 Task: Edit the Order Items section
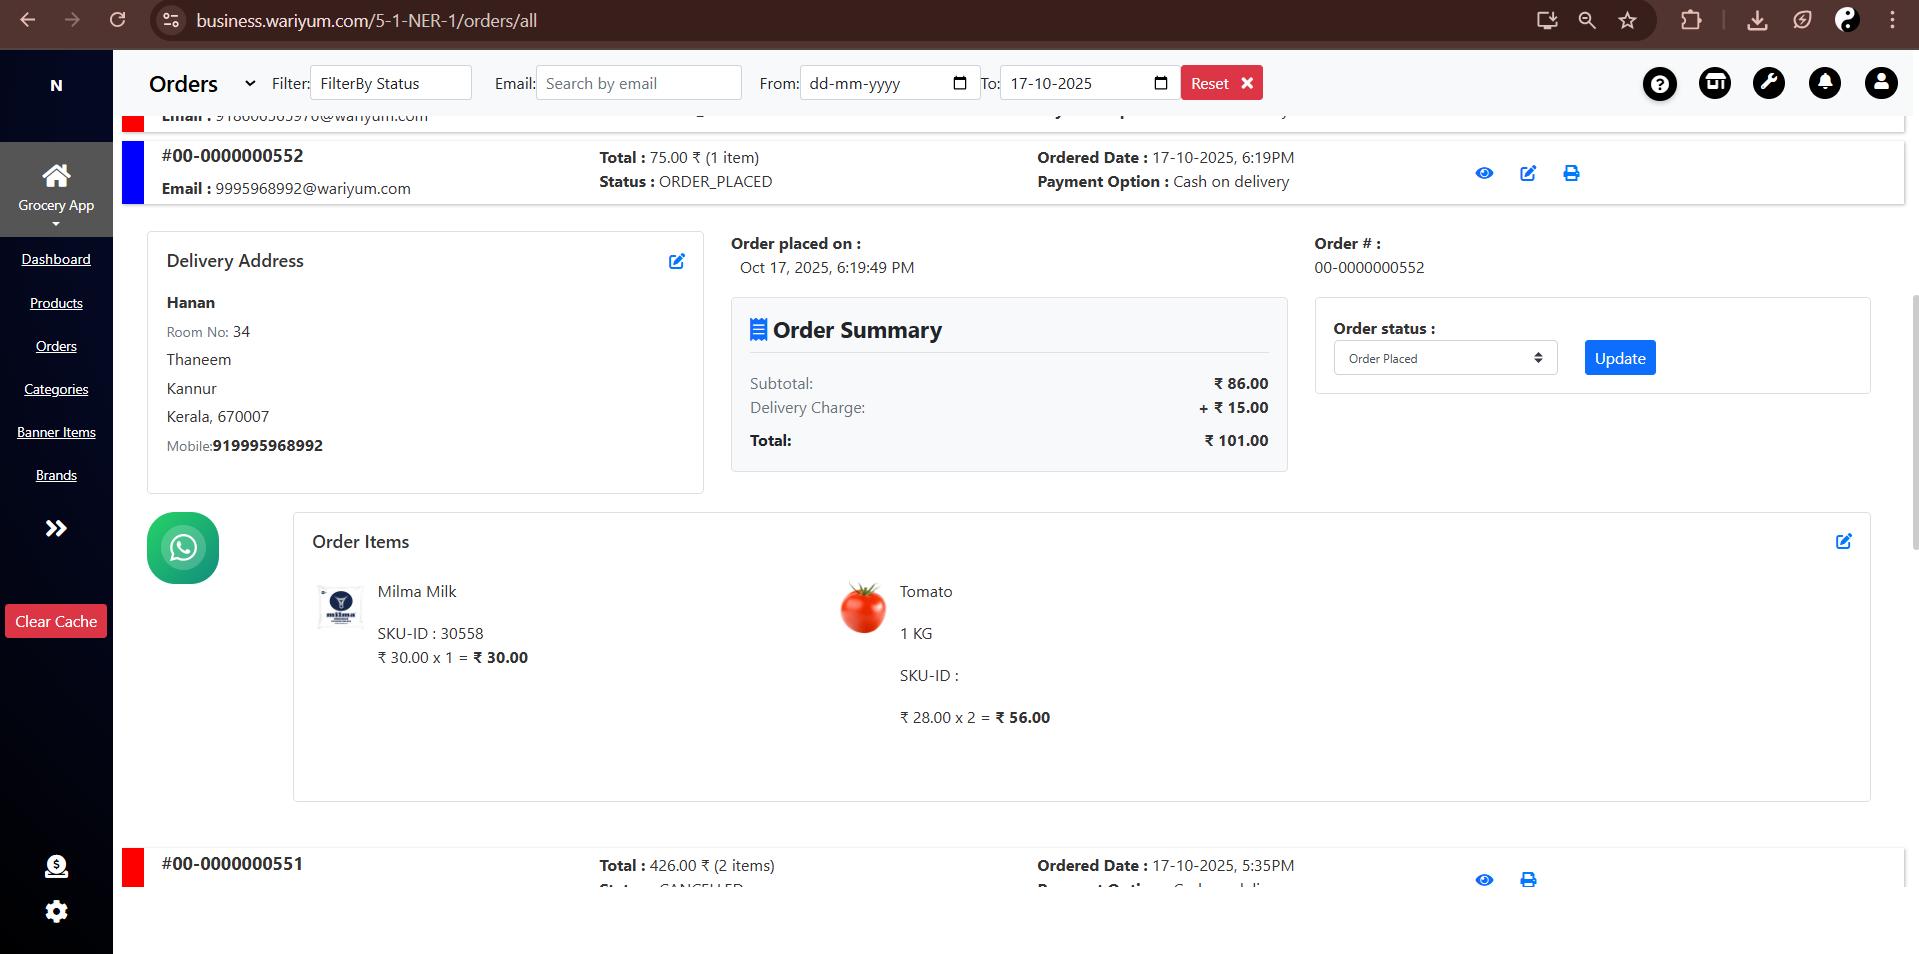(1843, 541)
